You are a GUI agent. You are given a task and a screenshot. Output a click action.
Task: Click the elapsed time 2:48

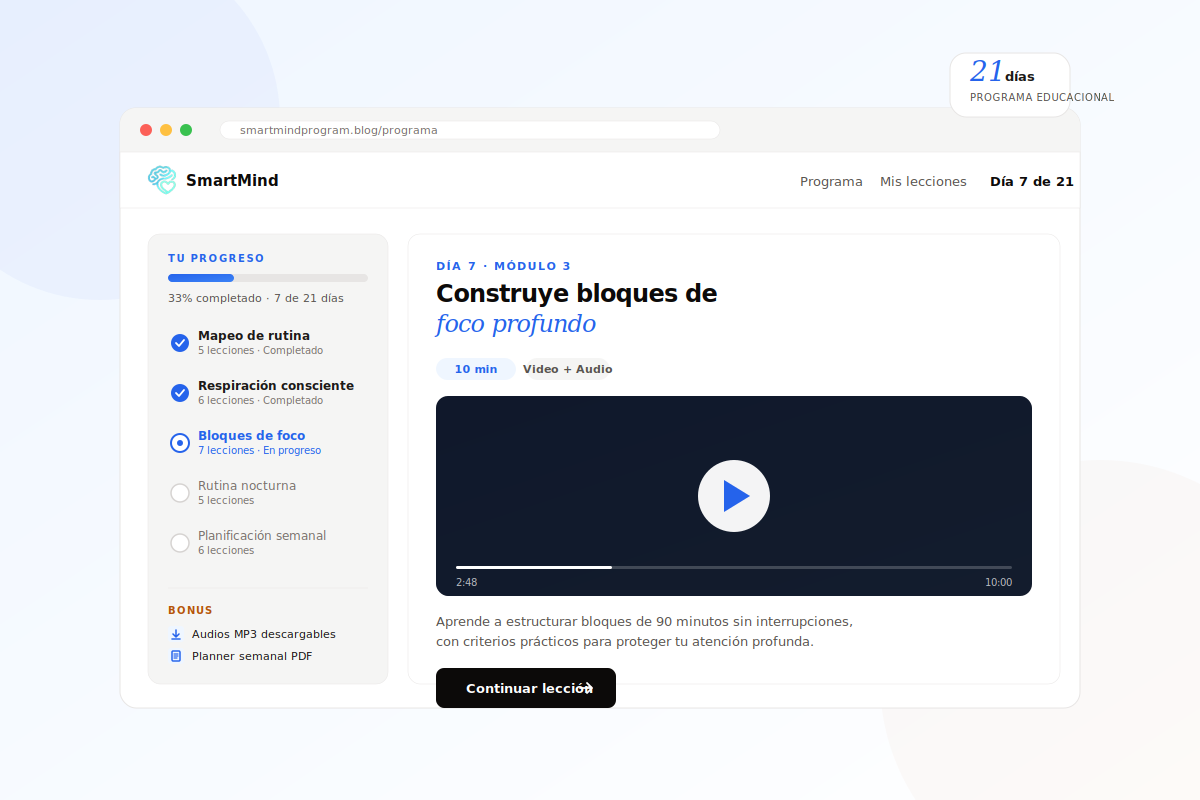pos(466,582)
